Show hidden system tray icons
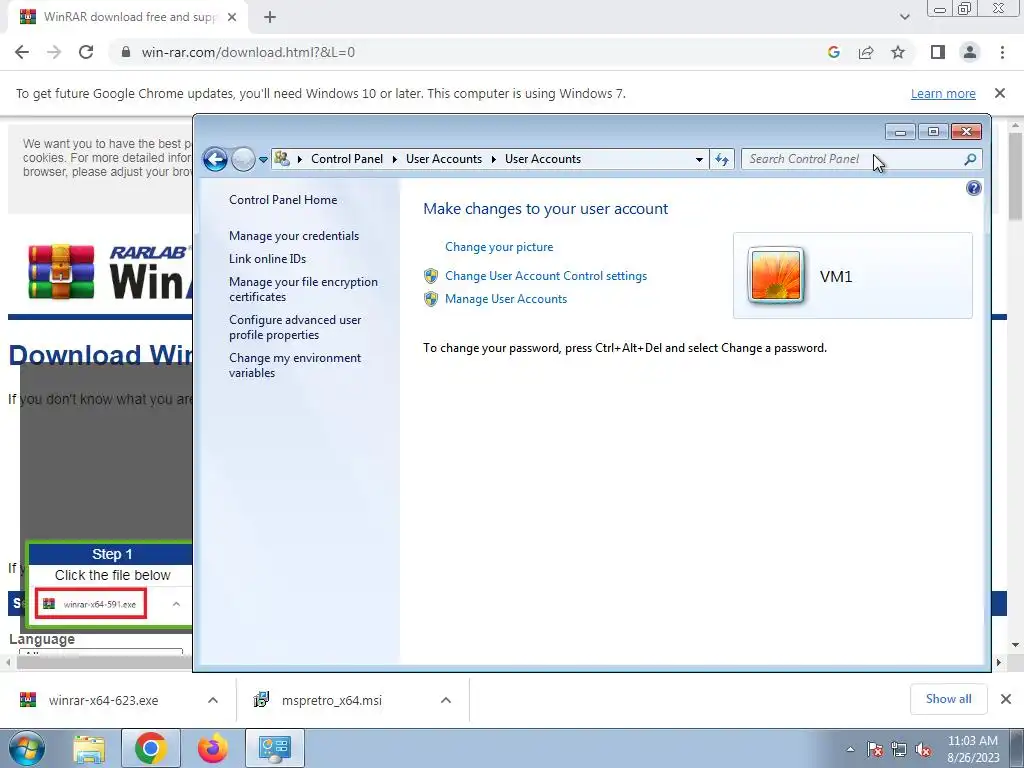The height and width of the screenshot is (768, 1024). 850,749
